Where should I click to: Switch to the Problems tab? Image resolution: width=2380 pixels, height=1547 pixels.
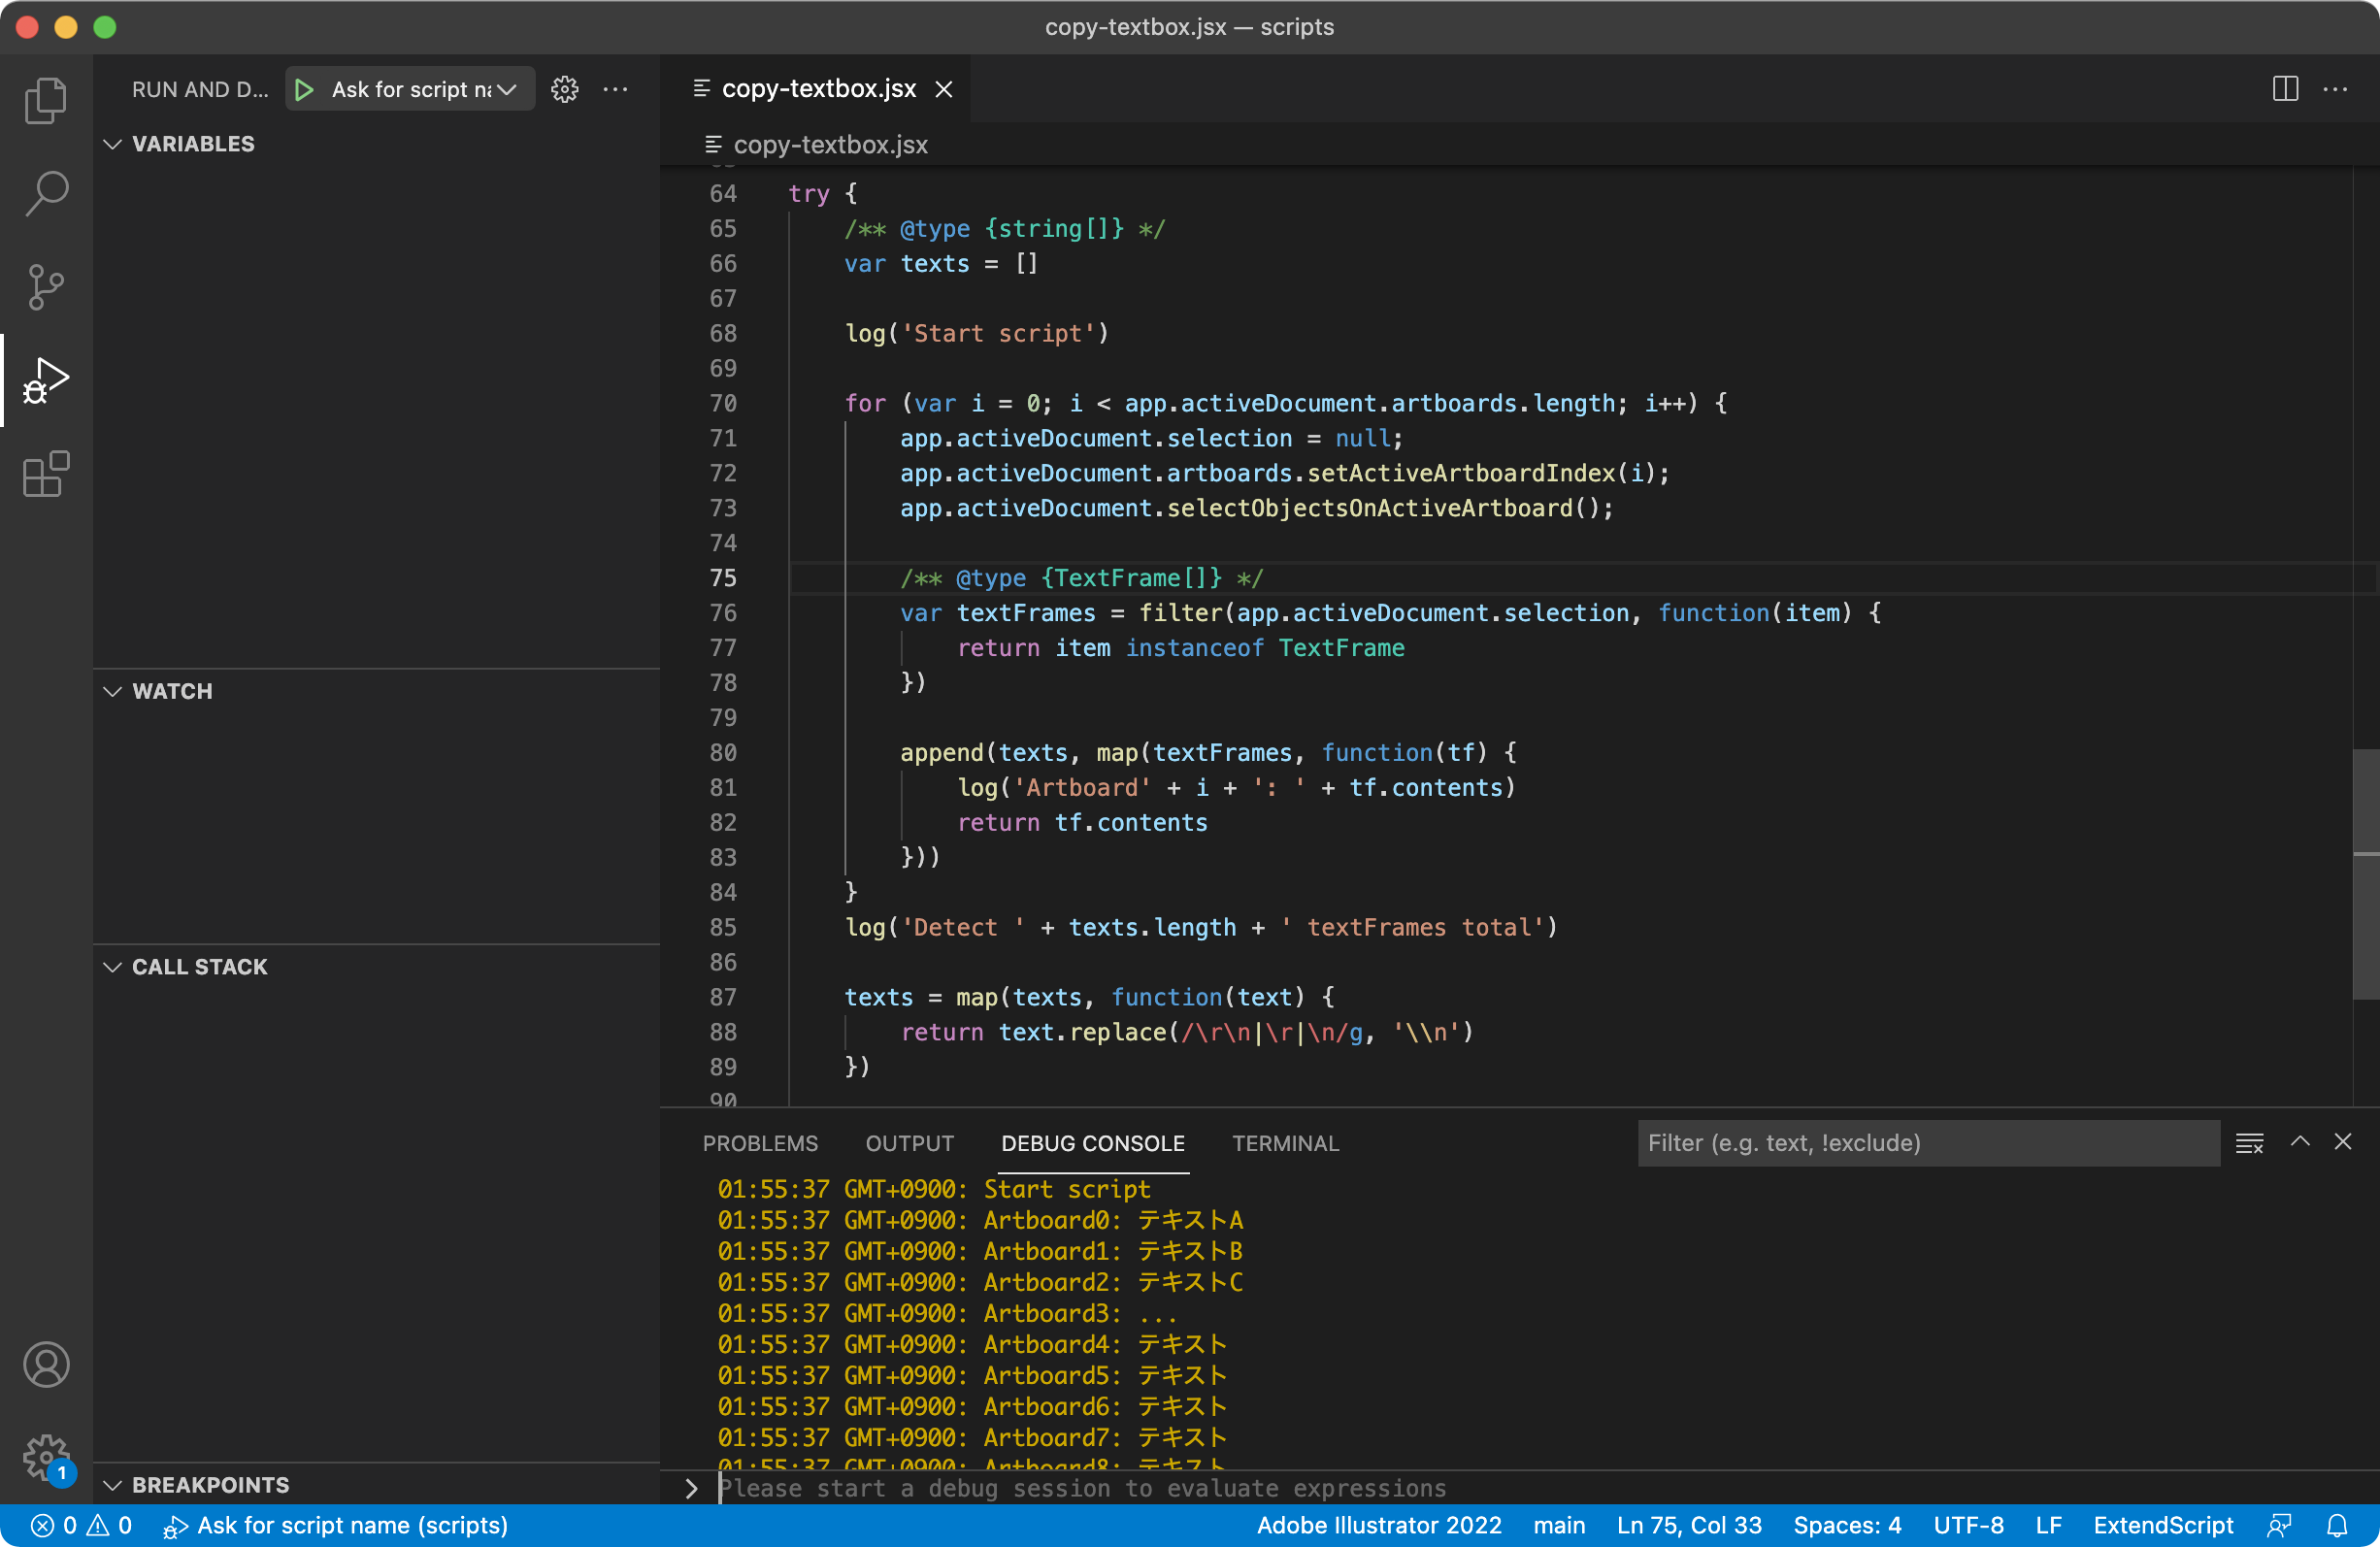pos(760,1143)
